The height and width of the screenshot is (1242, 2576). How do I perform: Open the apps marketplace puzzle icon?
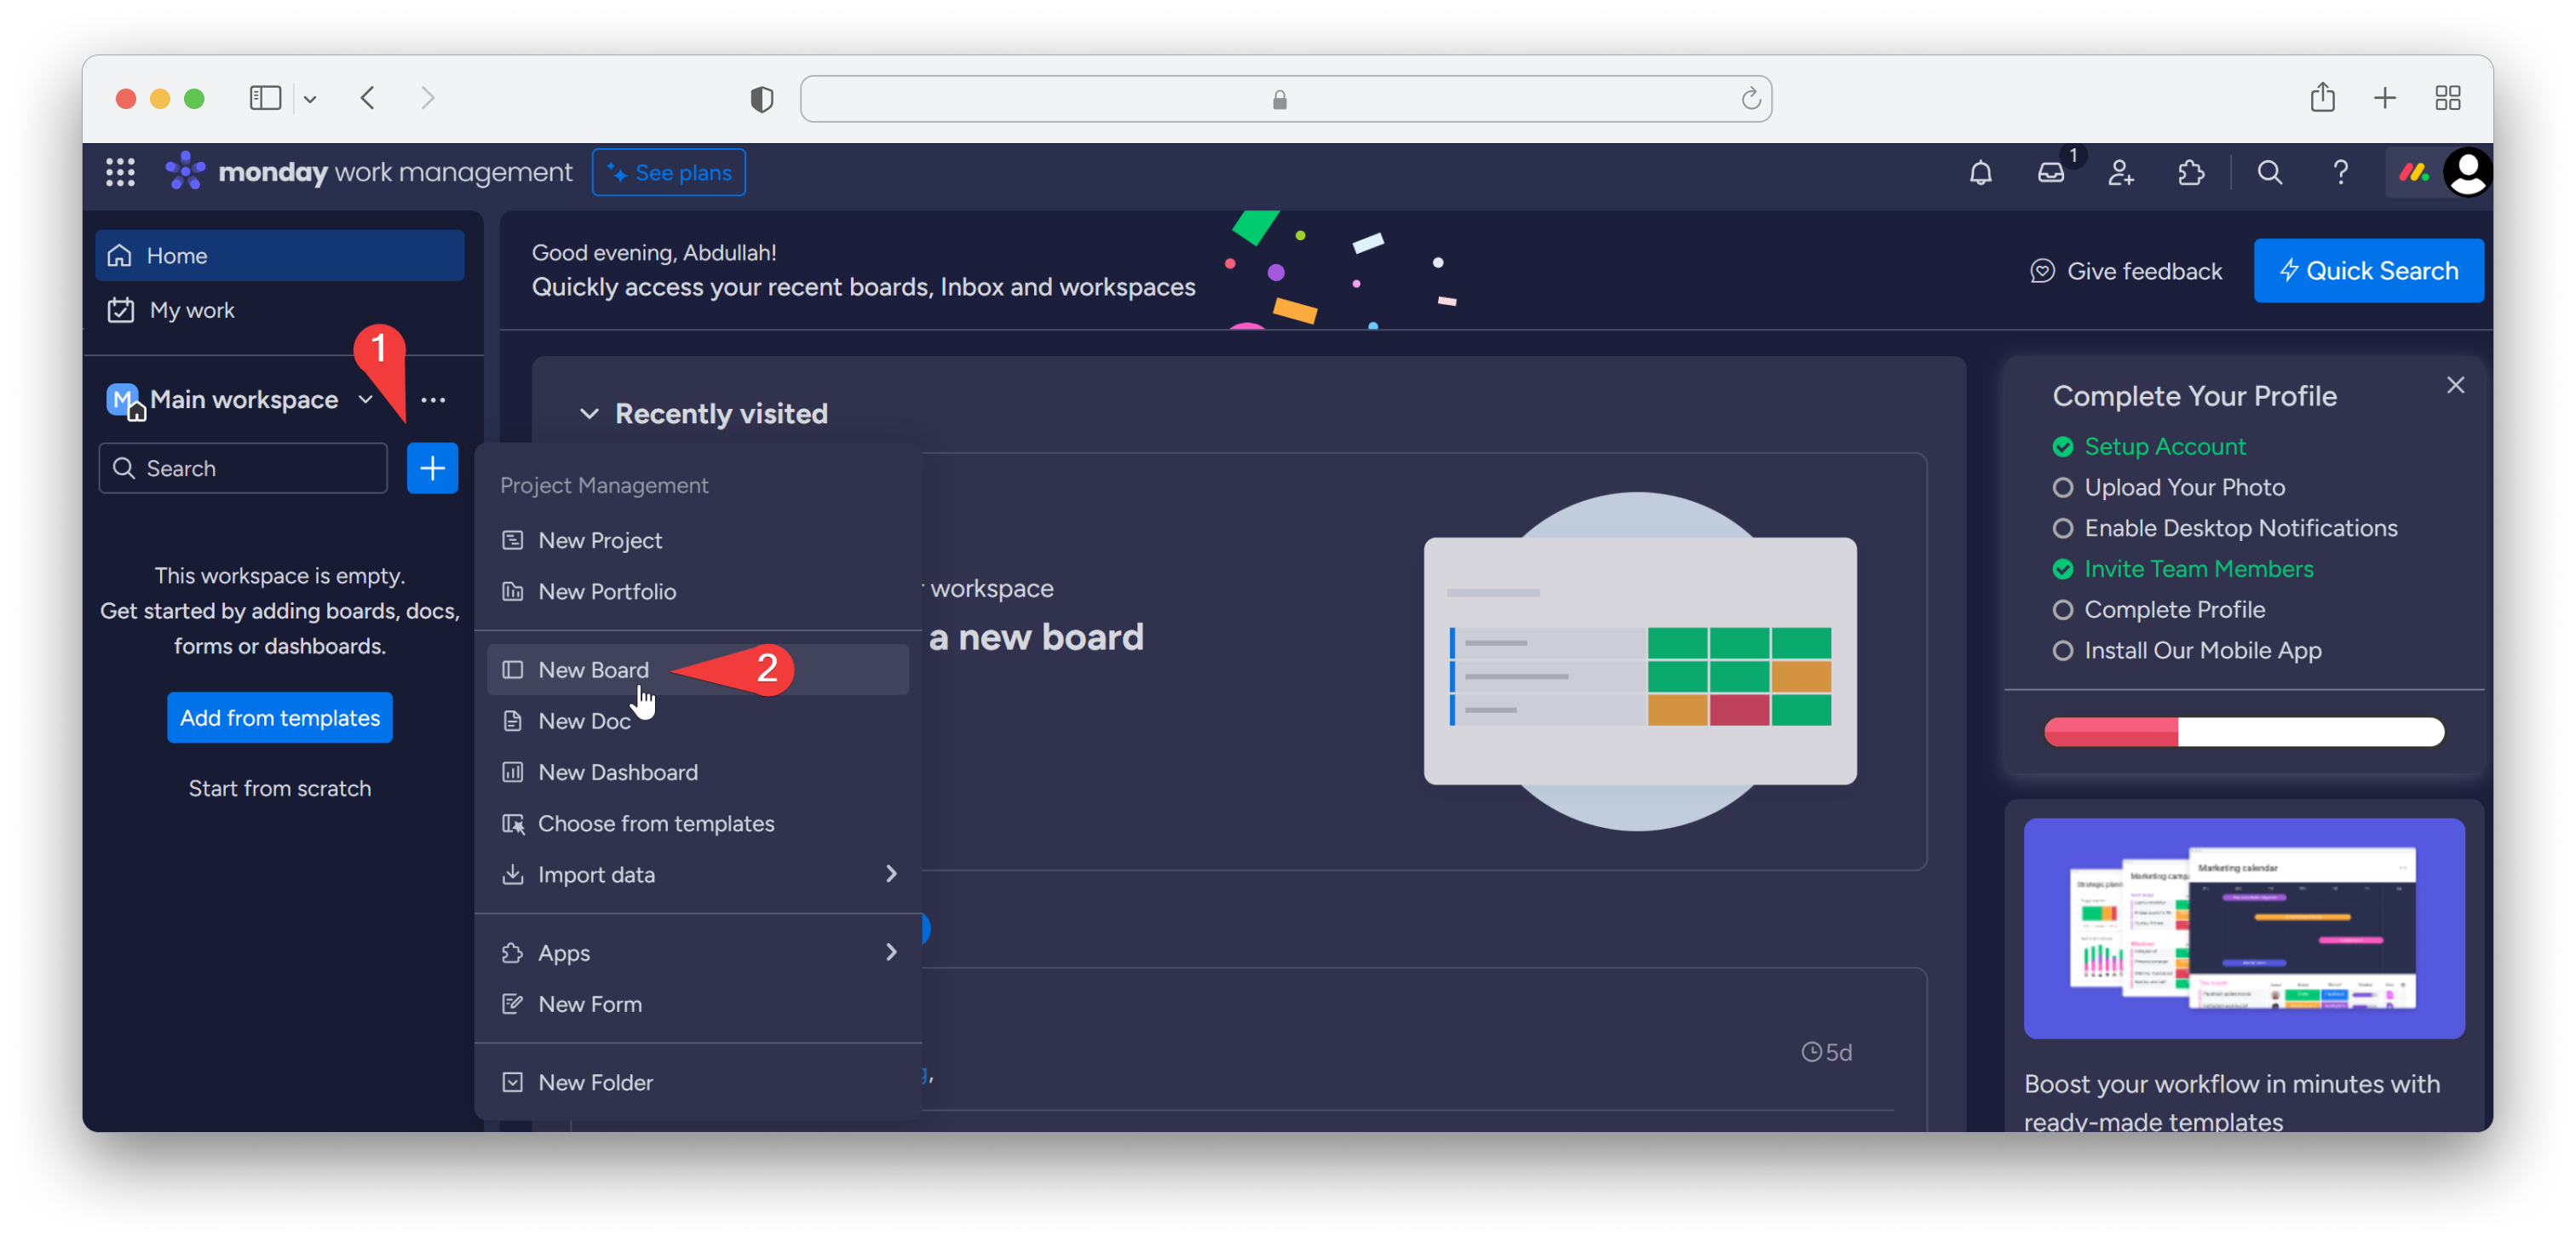click(2190, 172)
